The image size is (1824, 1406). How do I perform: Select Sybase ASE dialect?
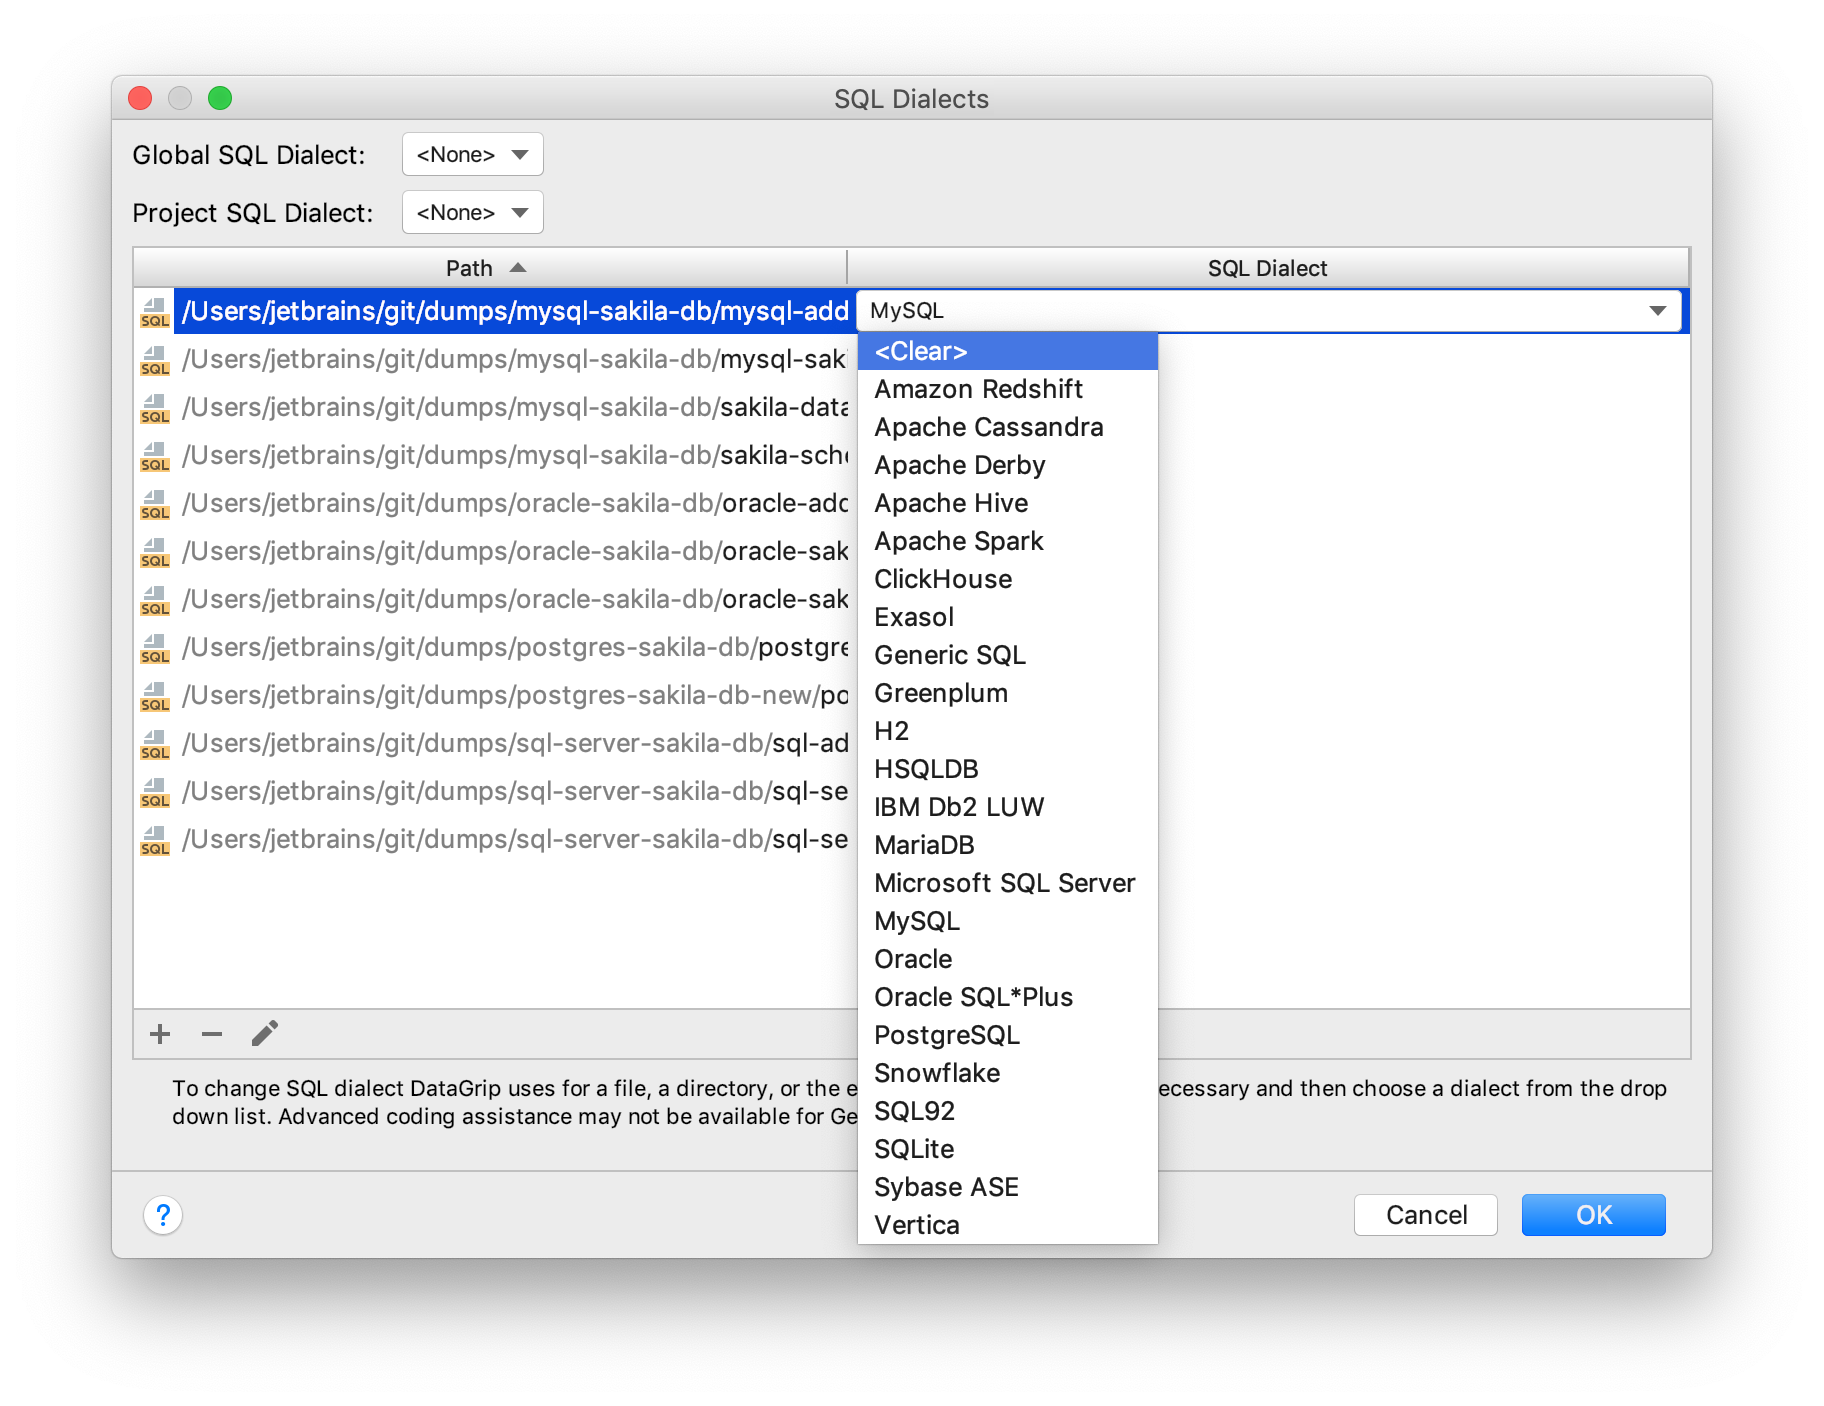click(x=1008, y=1187)
